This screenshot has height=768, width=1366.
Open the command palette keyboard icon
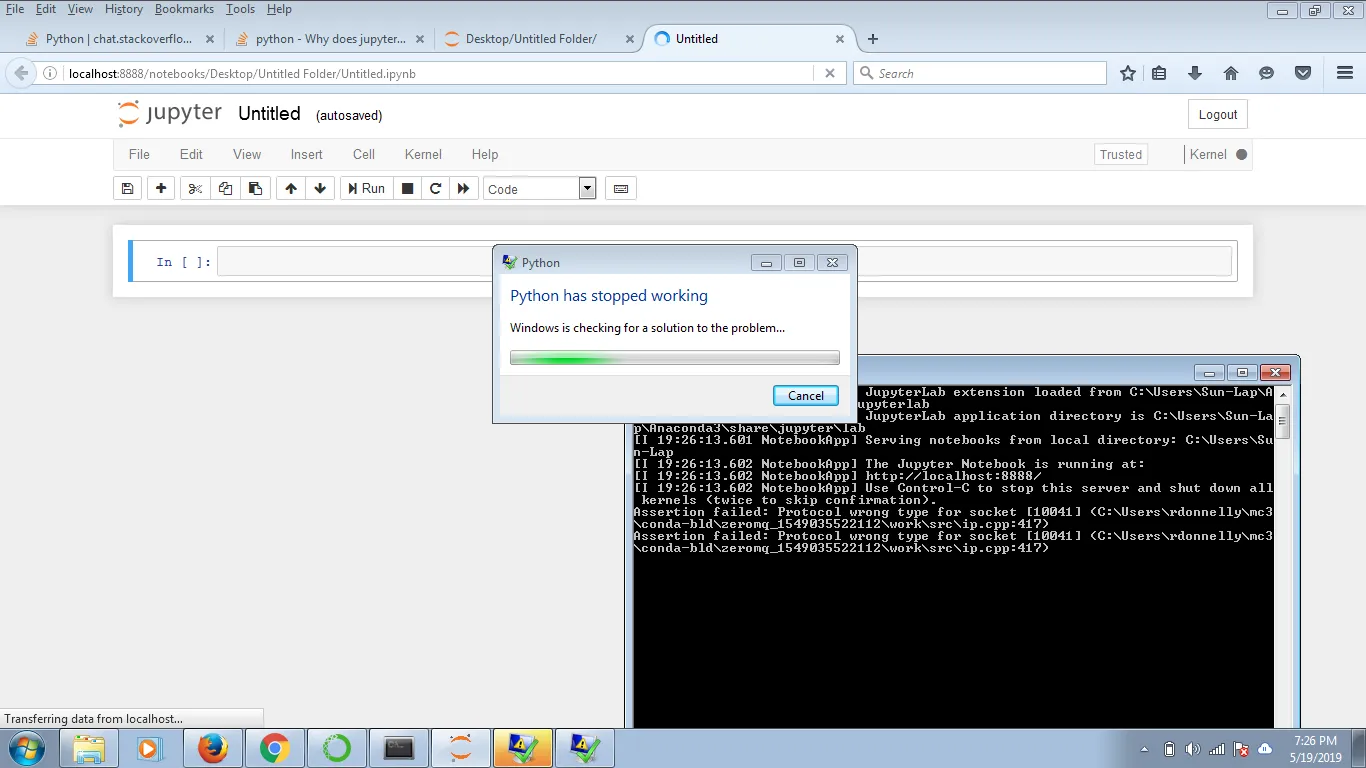coord(621,188)
